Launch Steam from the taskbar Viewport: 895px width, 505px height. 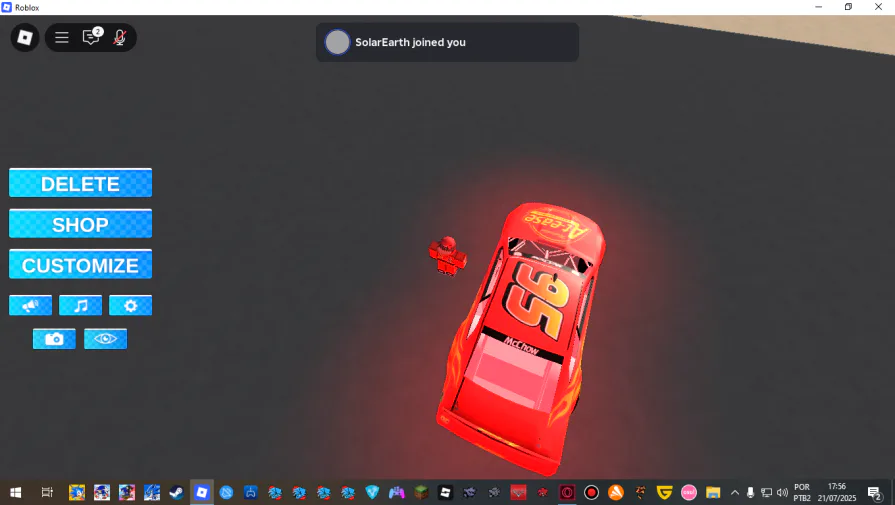[x=176, y=492]
